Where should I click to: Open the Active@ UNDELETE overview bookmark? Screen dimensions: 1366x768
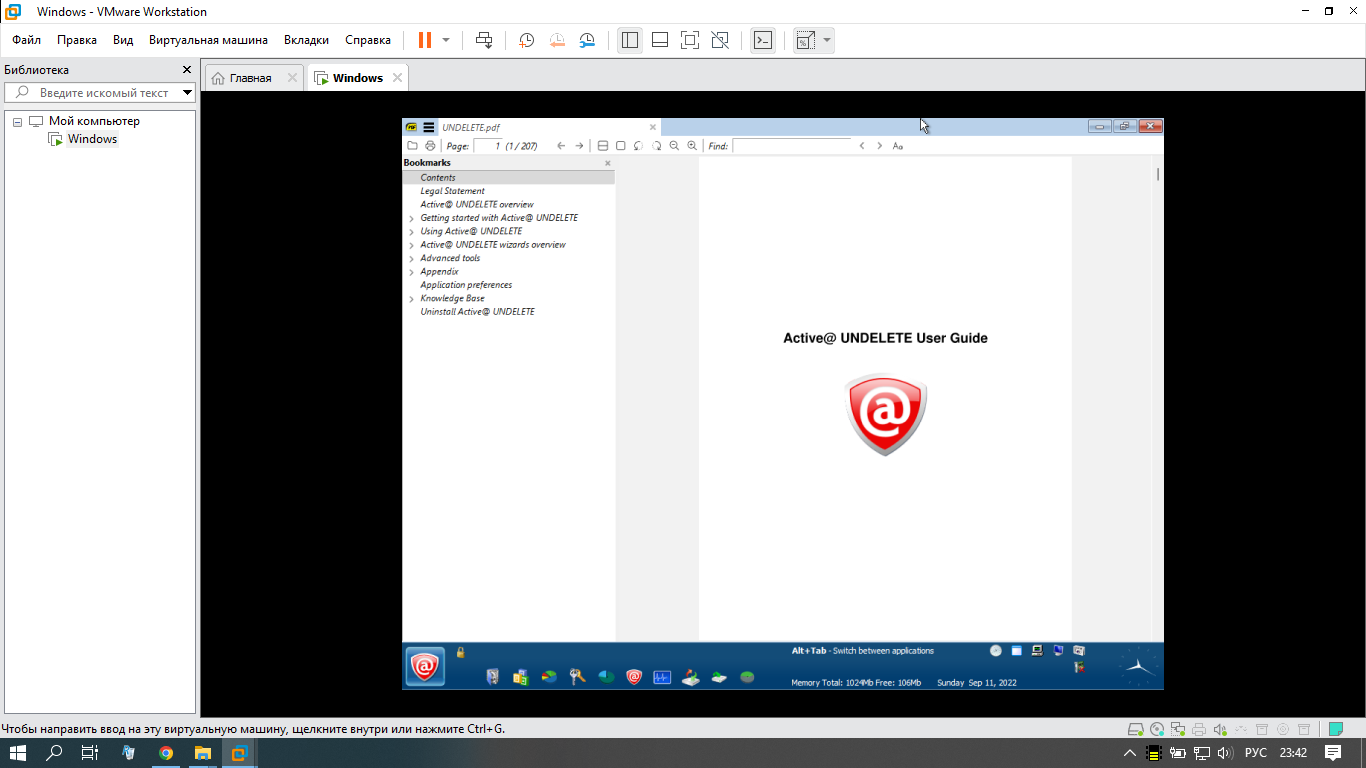pos(477,204)
